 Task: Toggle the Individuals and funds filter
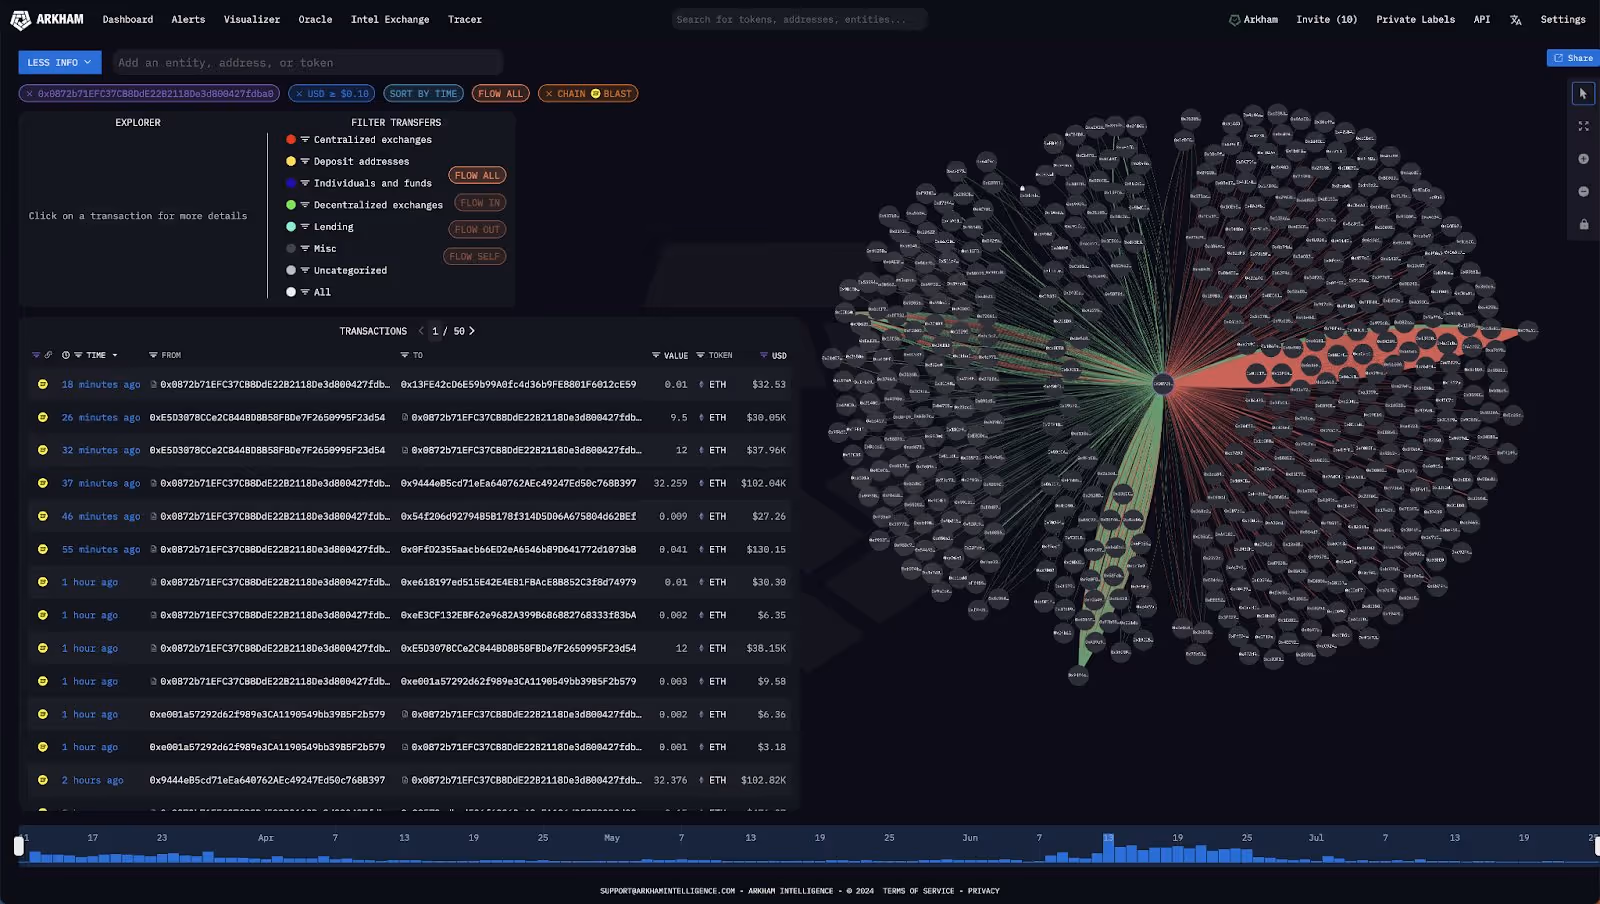[x=359, y=184]
